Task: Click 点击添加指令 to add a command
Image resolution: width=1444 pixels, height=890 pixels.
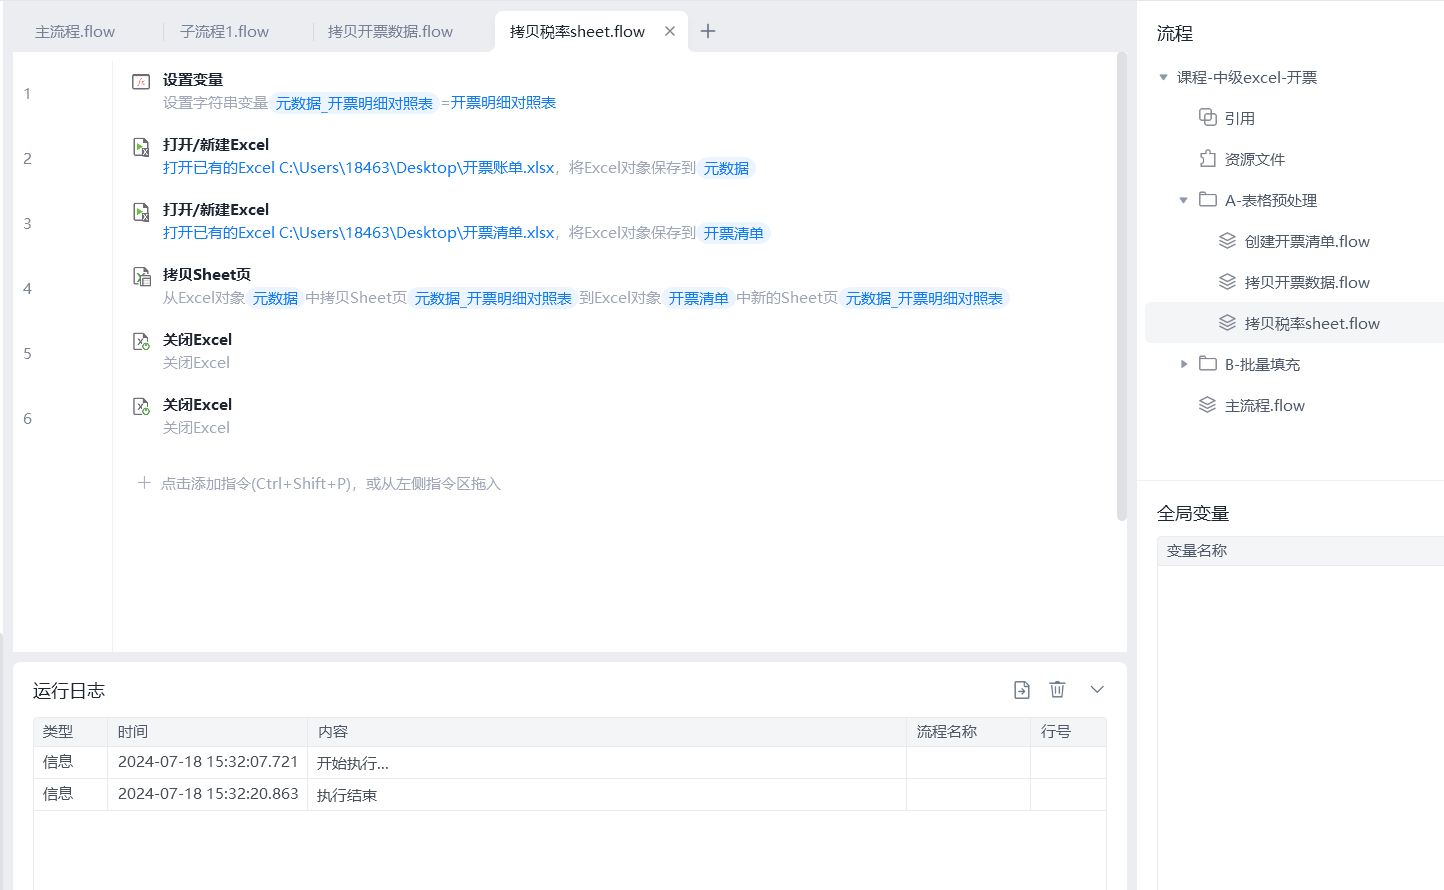Action: pos(330,484)
